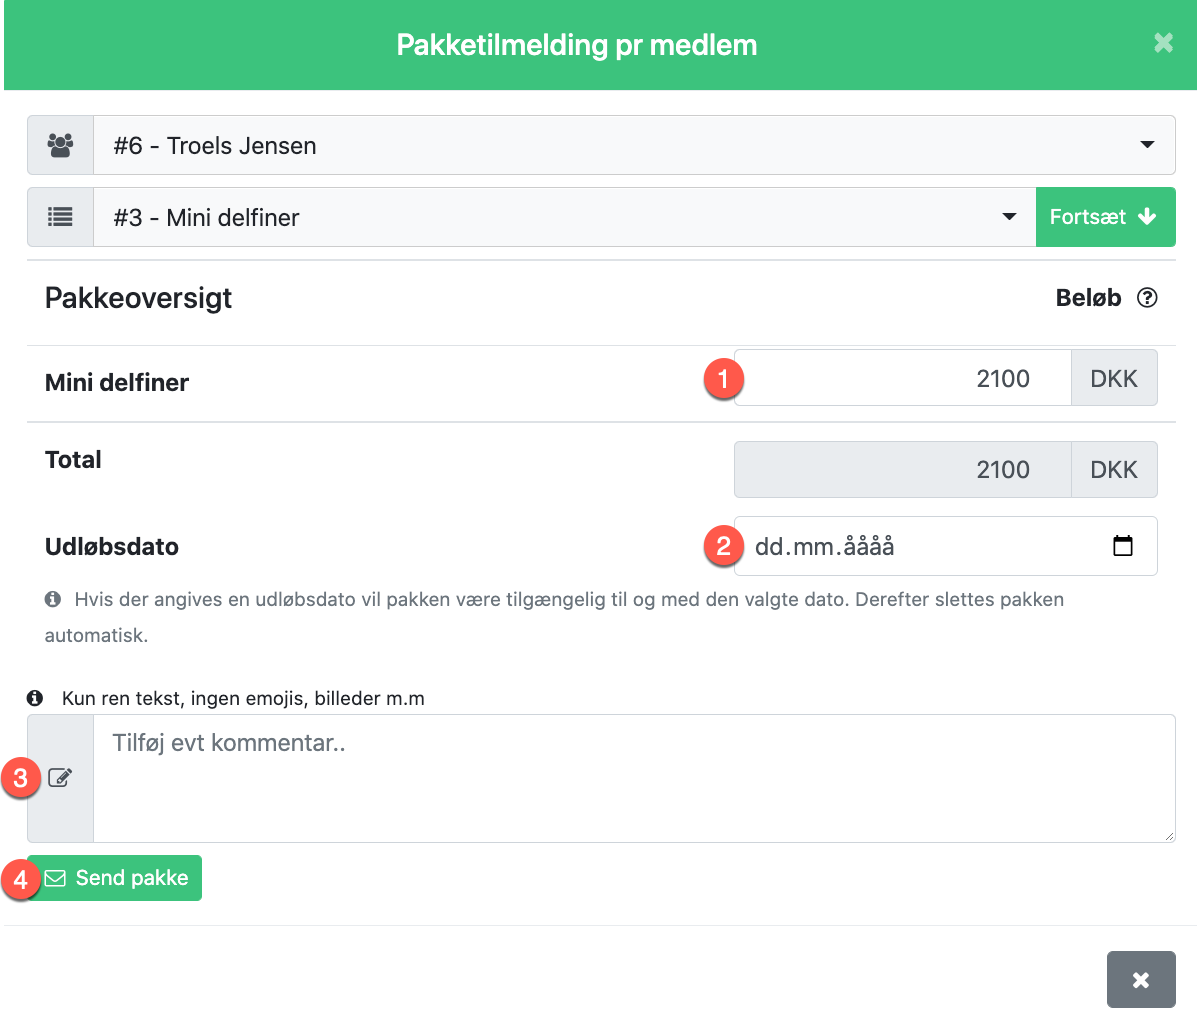Click the list icon beside Mini delfiner
The width and height of the screenshot is (1197, 1030).
(x=60, y=217)
